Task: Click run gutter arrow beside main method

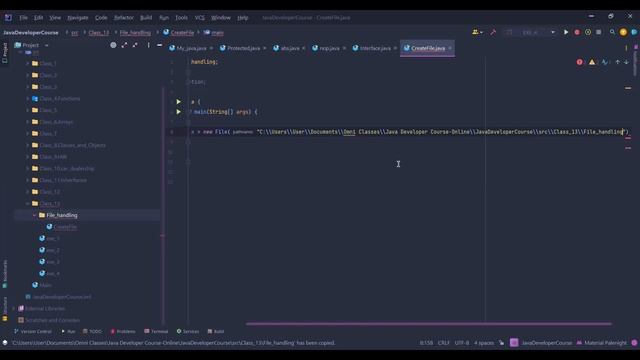Action: click(178, 112)
